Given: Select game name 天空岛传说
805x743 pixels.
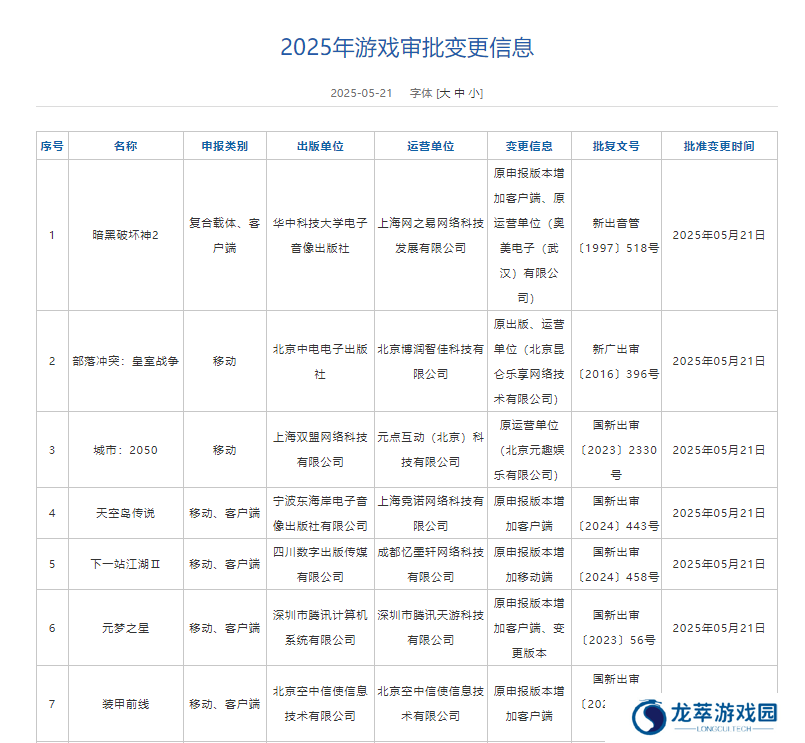Looking at the screenshot, I should [x=126, y=513].
